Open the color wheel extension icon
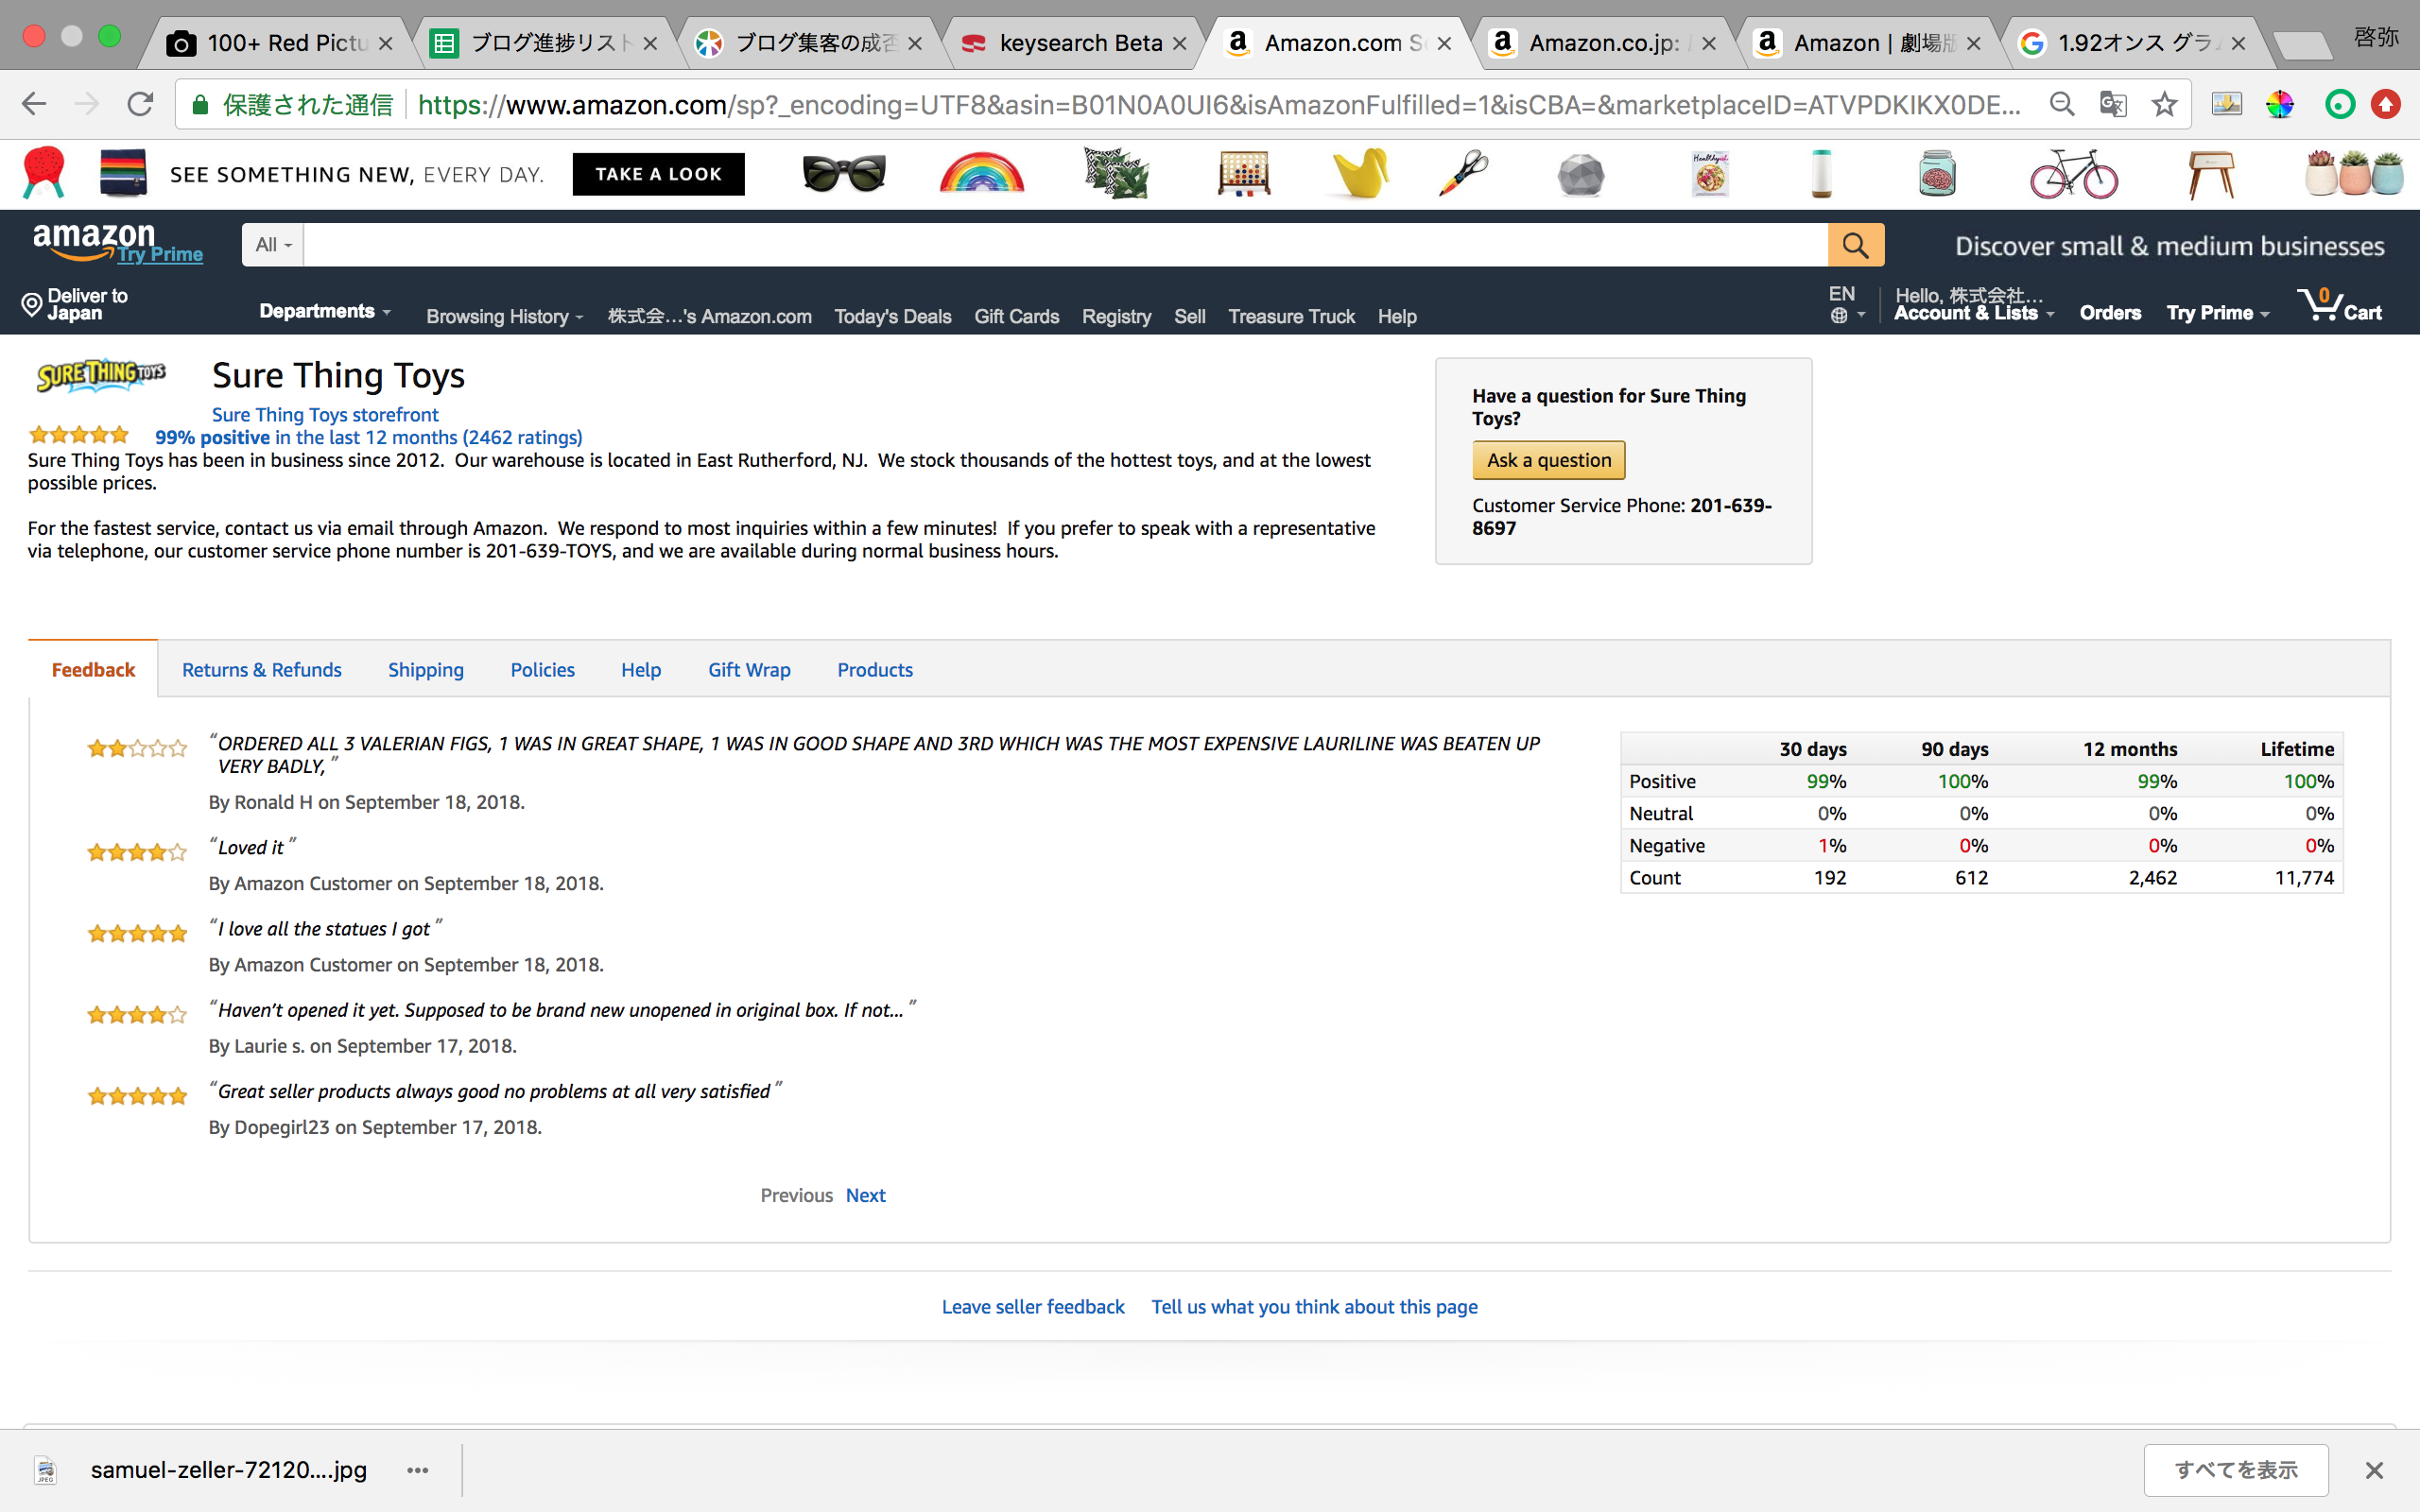Image resolution: width=2420 pixels, height=1512 pixels. pos(2279,104)
